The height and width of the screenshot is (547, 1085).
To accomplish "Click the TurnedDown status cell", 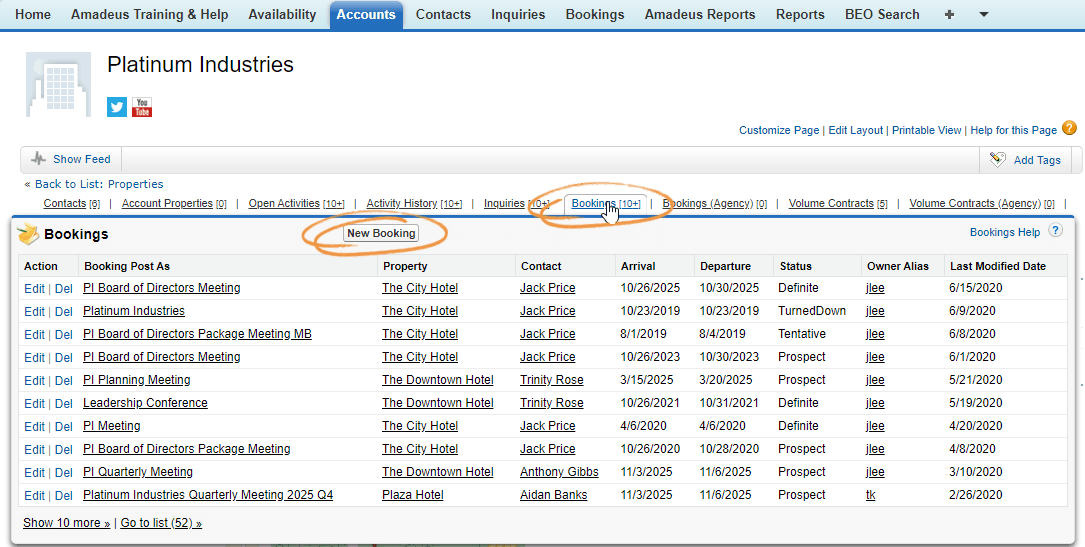I will coord(812,311).
